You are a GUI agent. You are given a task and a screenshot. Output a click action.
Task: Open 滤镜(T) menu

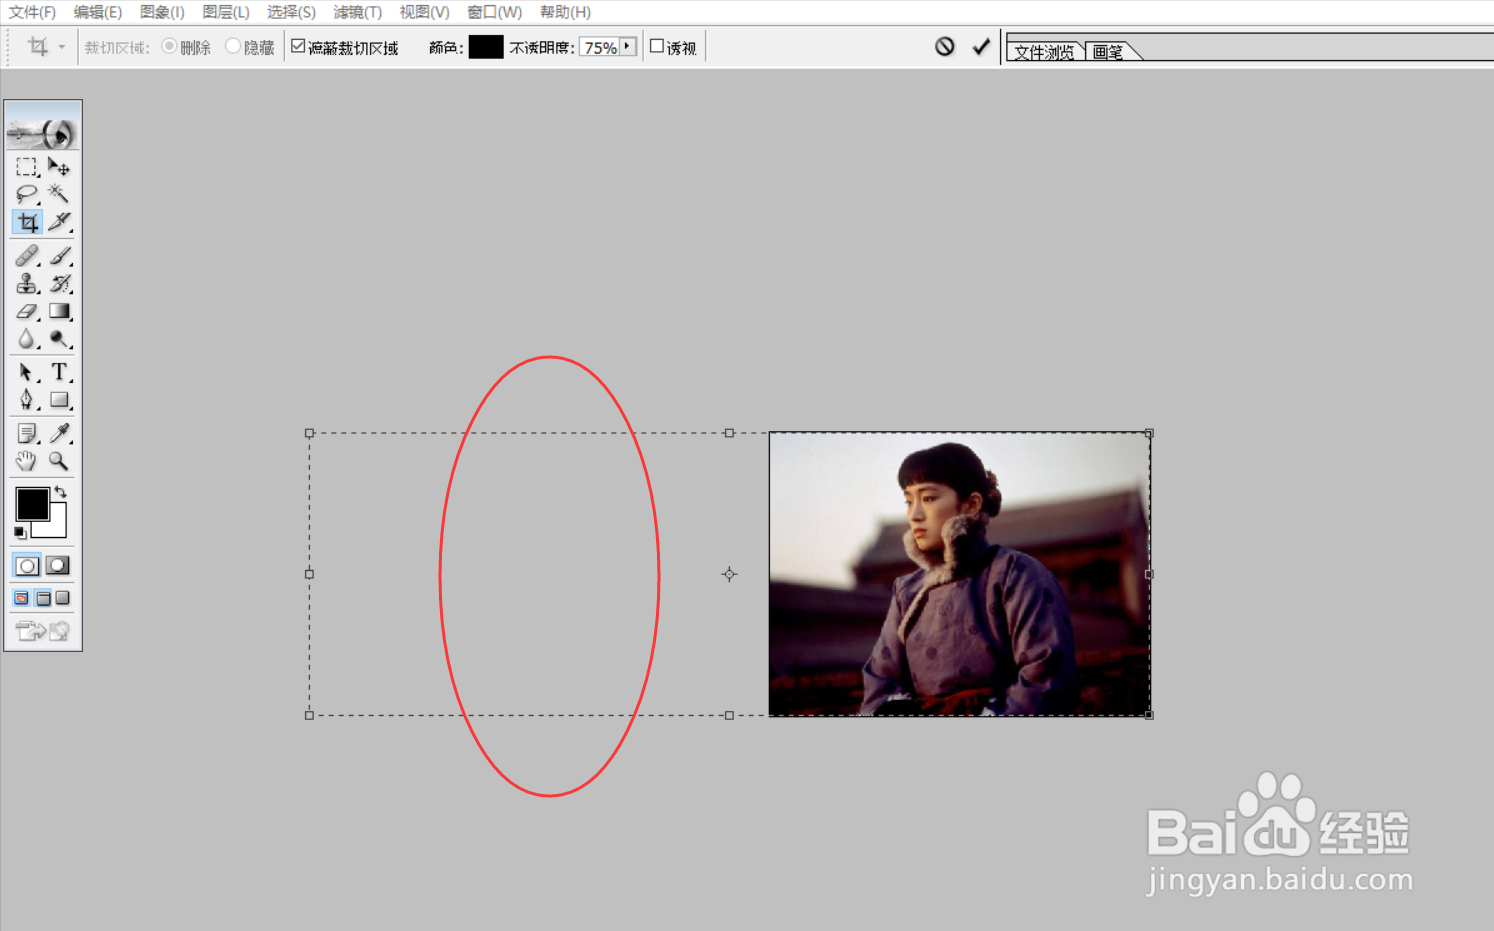pos(357,12)
